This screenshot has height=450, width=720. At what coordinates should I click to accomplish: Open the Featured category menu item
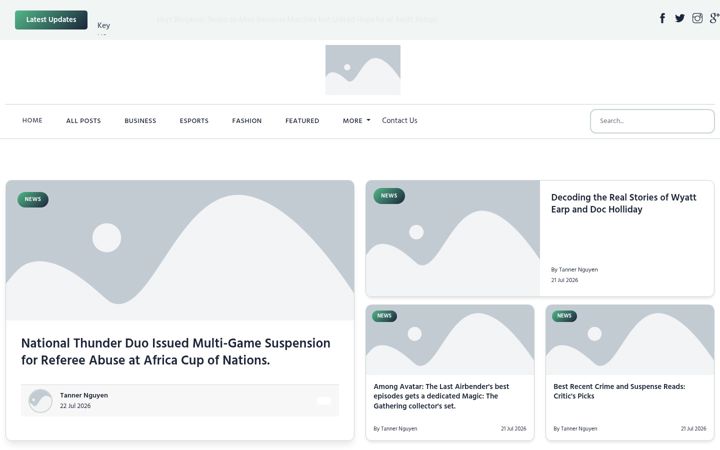click(x=302, y=121)
